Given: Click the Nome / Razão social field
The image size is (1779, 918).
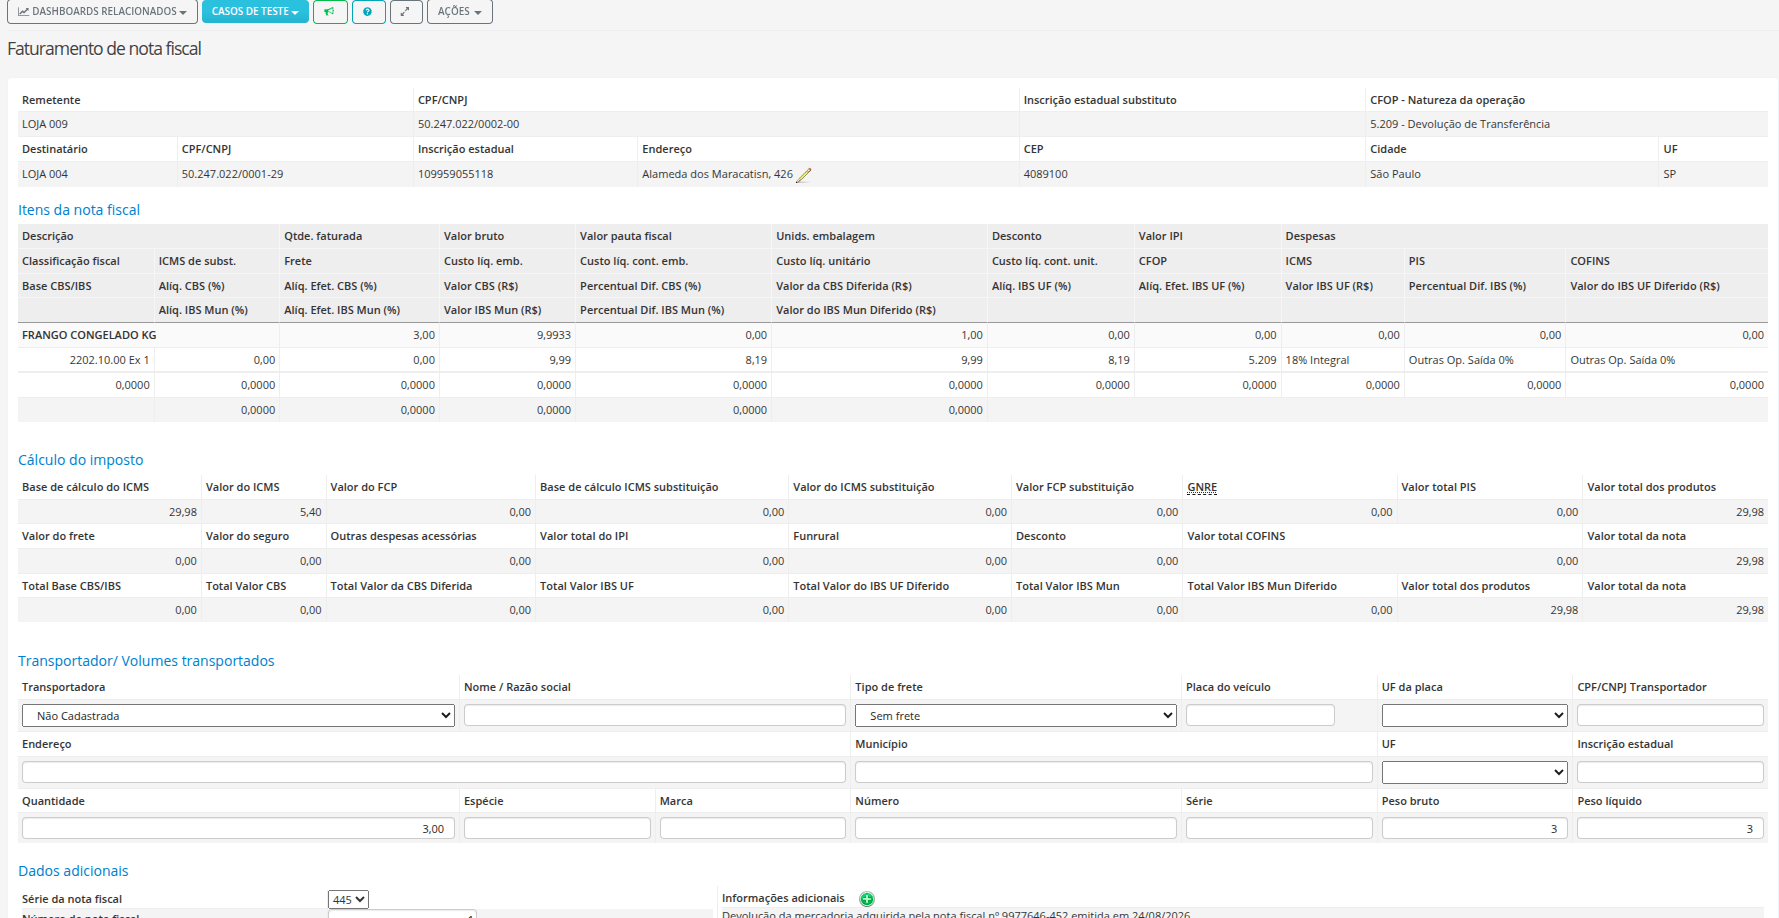Looking at the screenshot, I should [655, 716].
